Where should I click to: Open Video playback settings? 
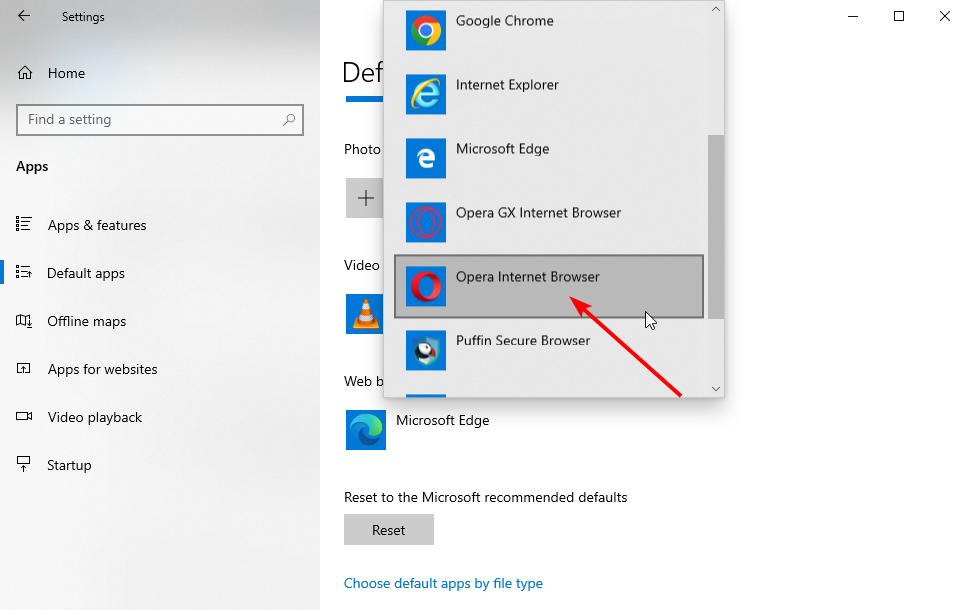click(x=160, y=417)
